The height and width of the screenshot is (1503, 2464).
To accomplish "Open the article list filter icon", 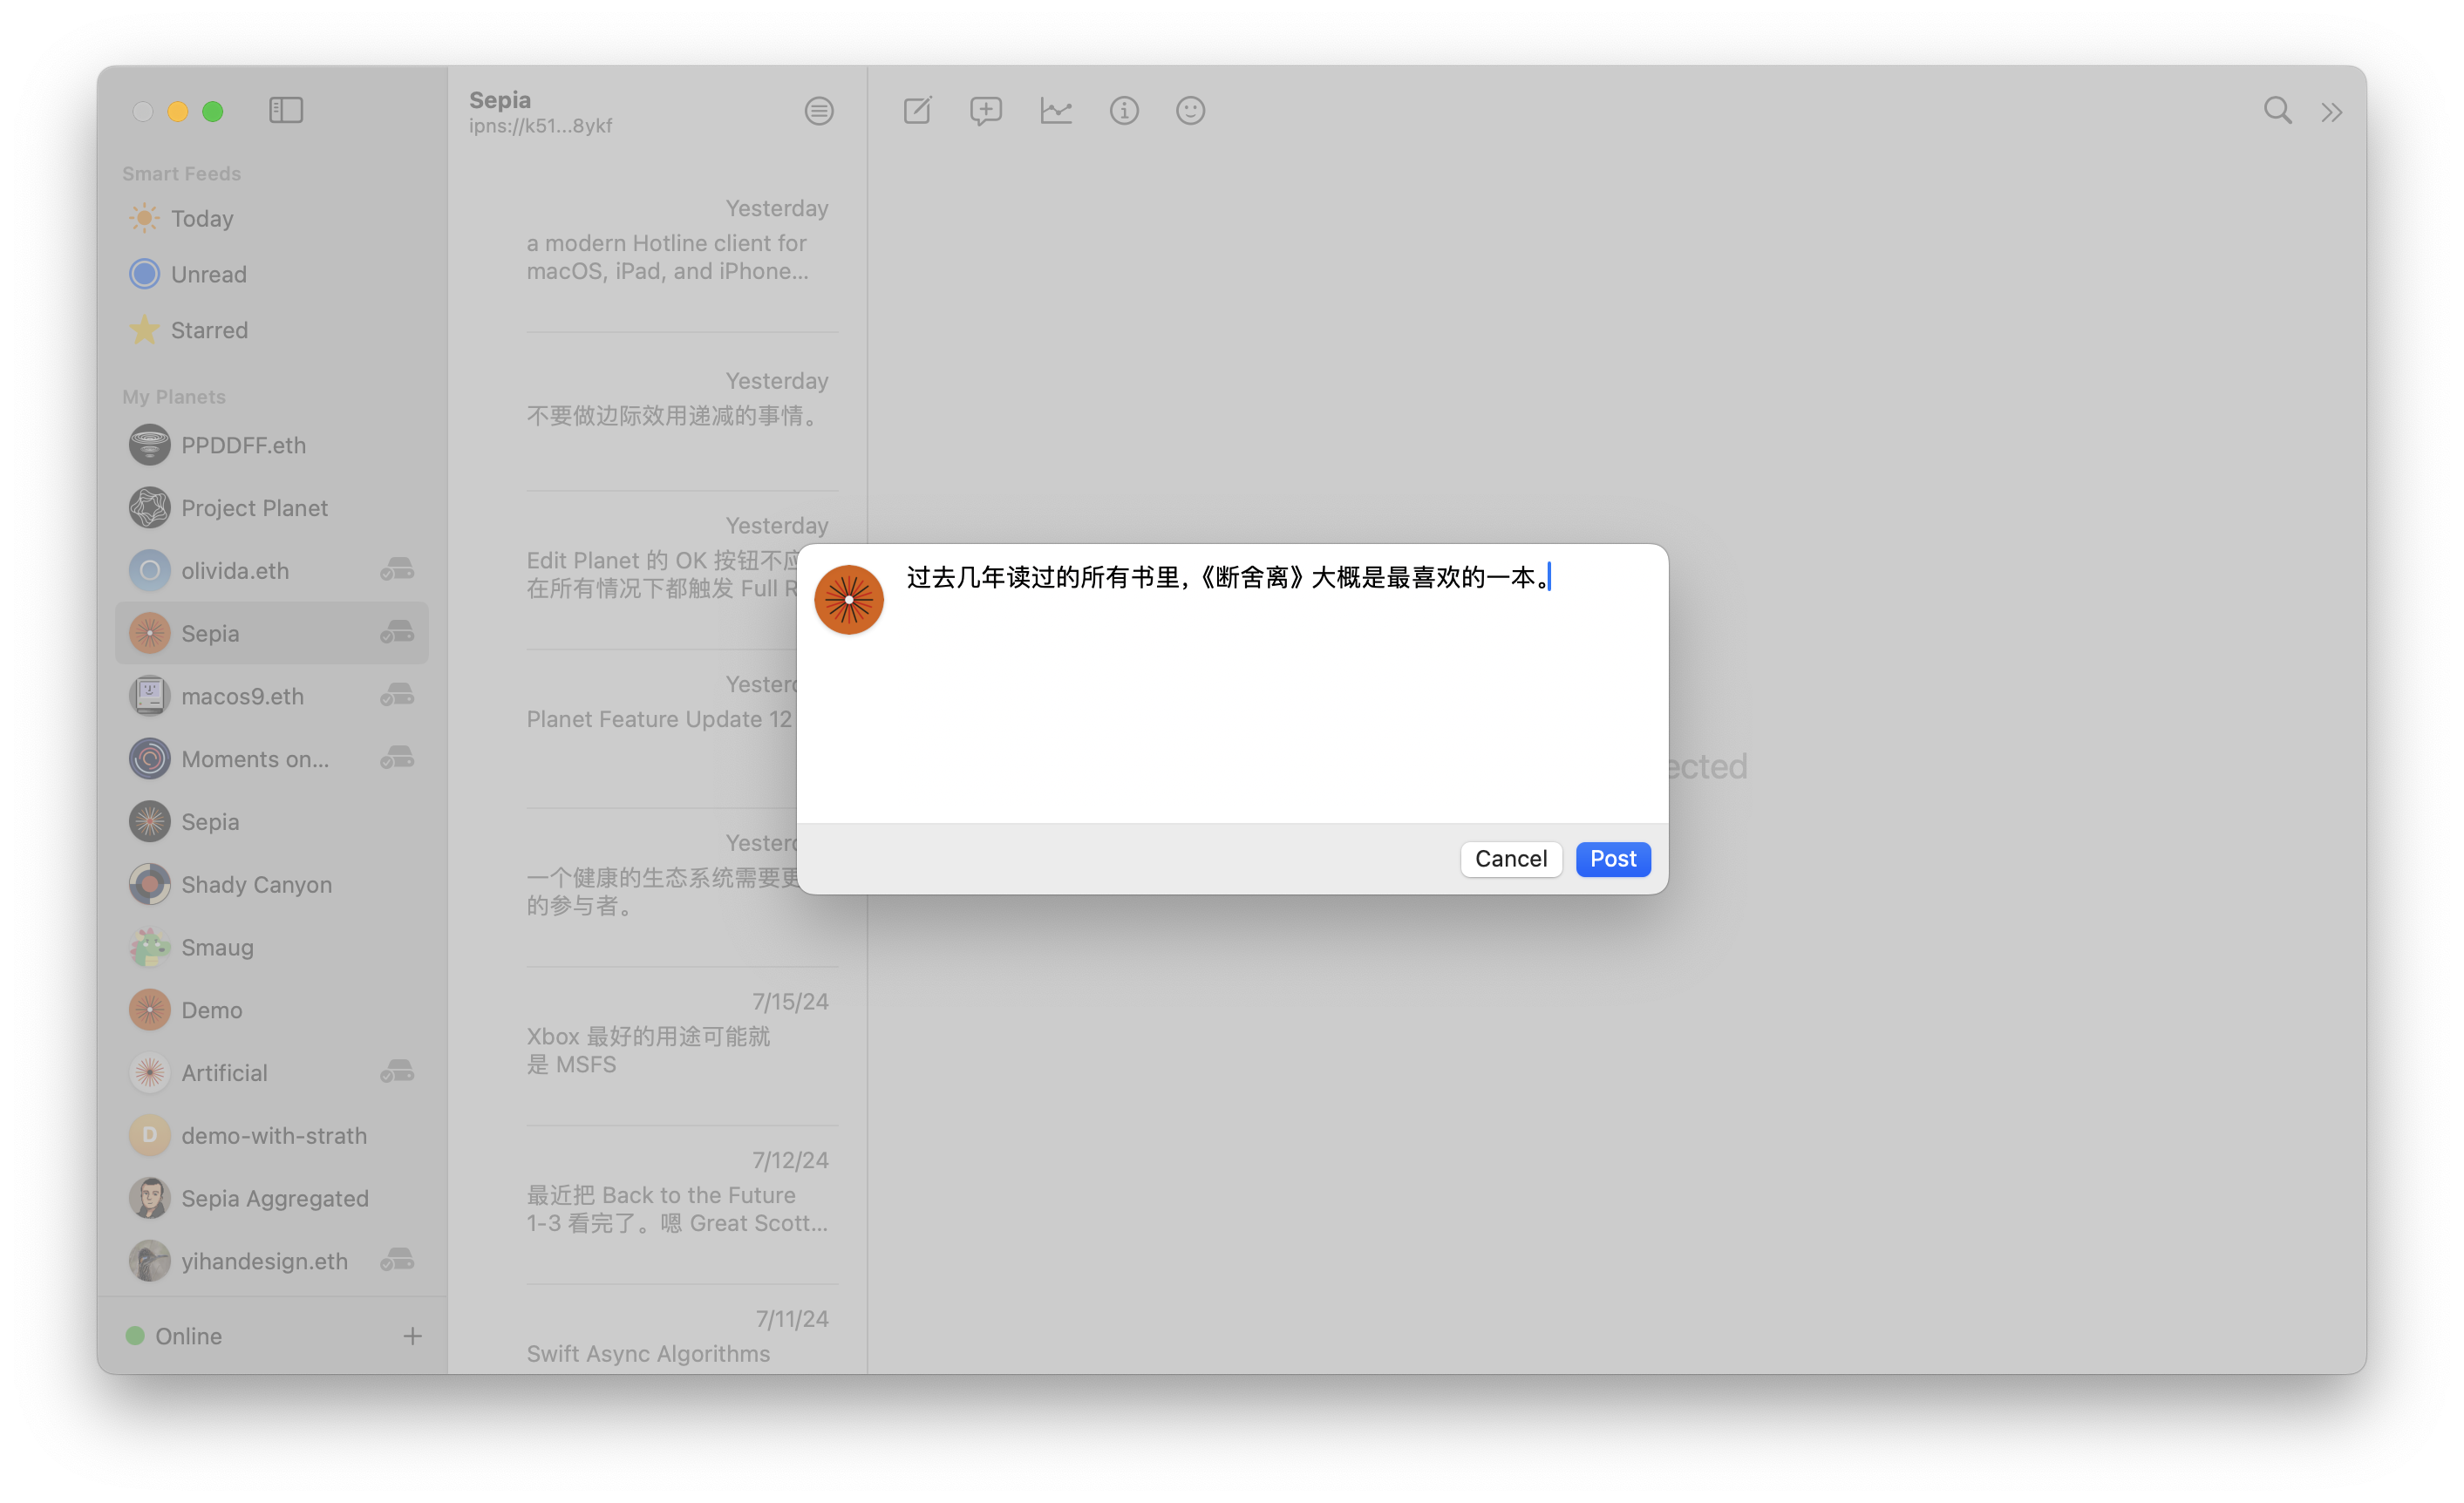I will pos(819,111).
